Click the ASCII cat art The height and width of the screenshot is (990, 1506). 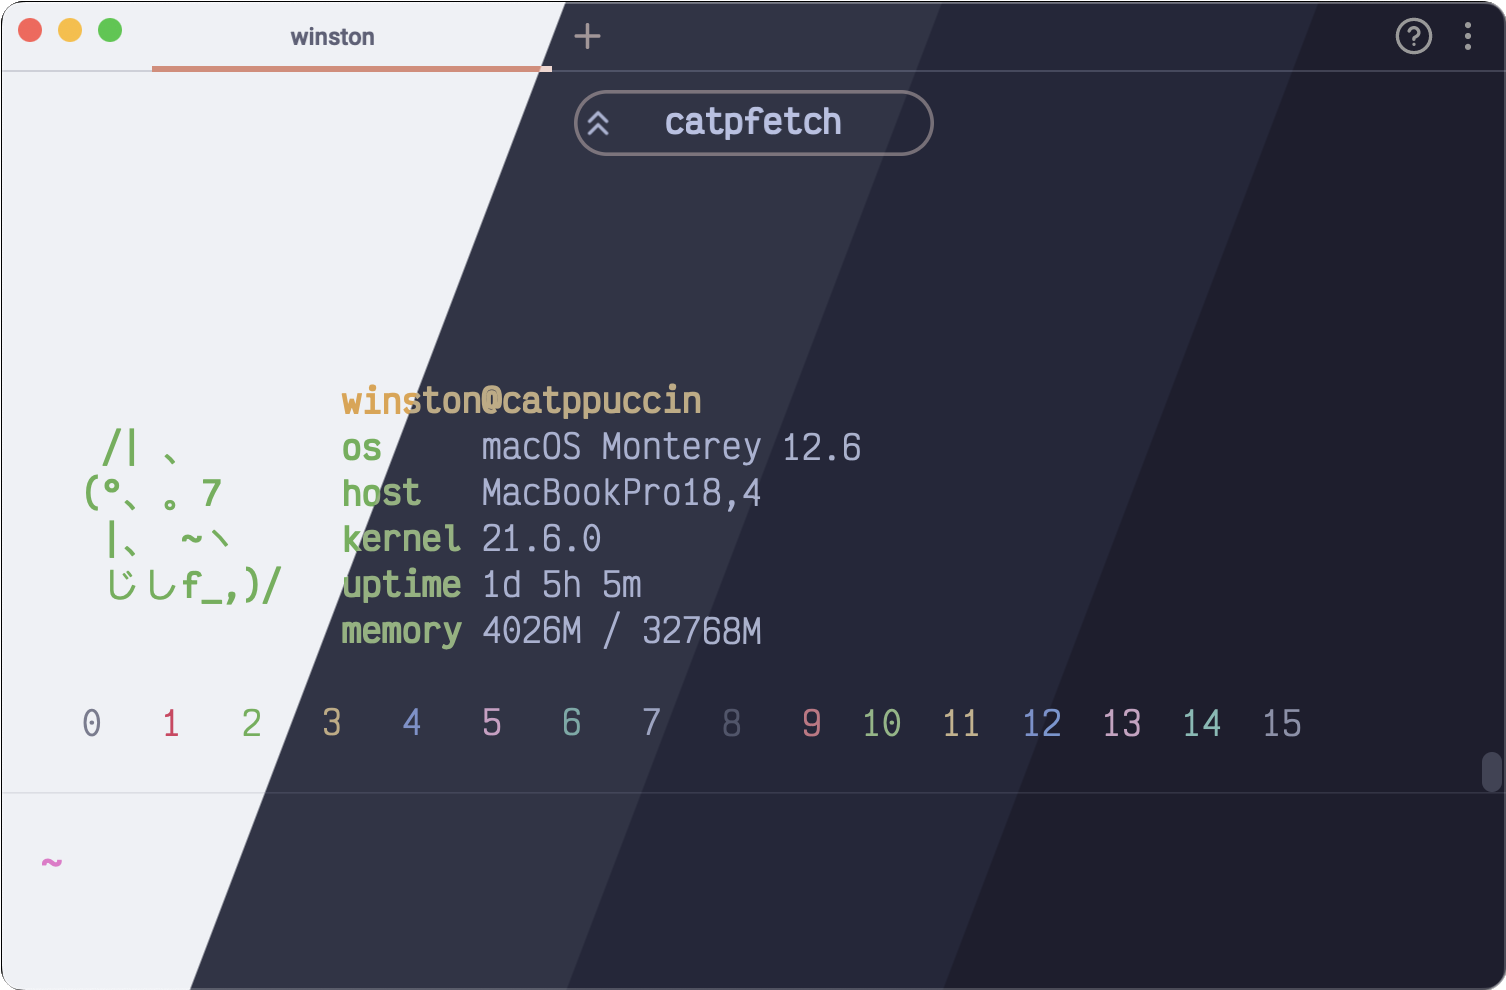(x=182, y=516)
